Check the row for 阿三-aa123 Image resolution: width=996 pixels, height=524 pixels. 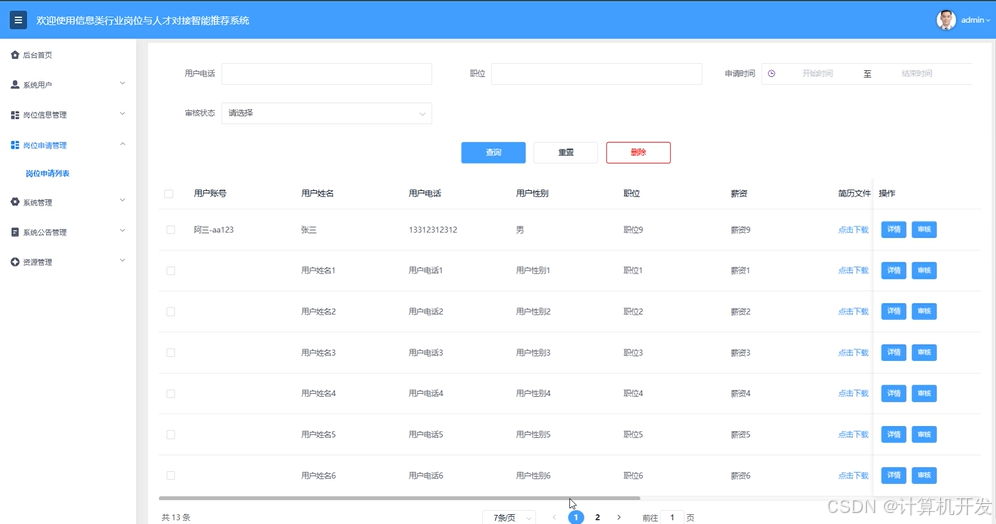[170, 230]
